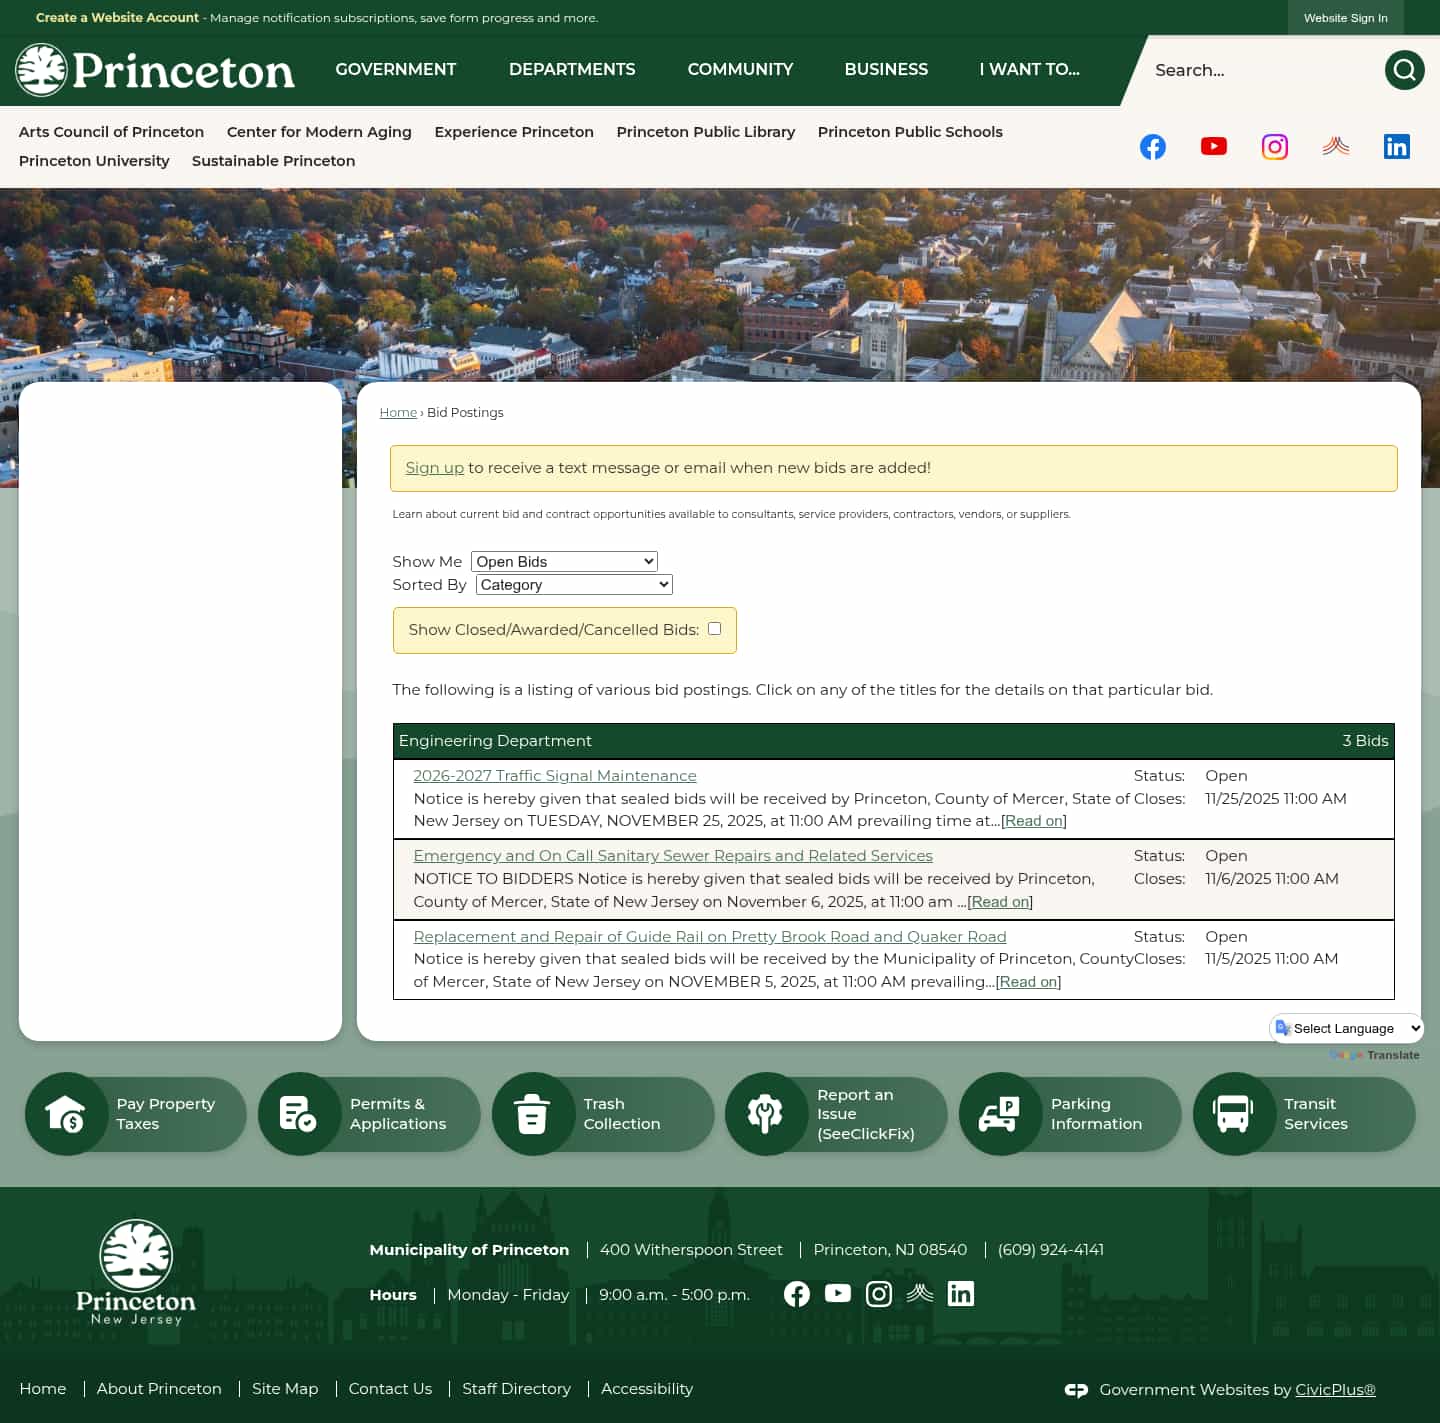Image resolution: width=1440 pixels, height=1423 pixels.
Task: Change the Sorted By dropdown
Action: 572,584
